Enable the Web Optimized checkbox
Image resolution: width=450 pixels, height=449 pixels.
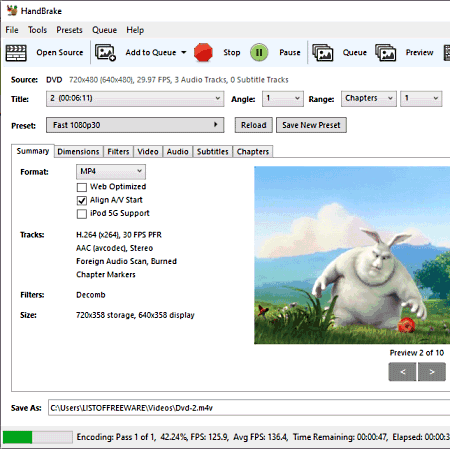82,187
